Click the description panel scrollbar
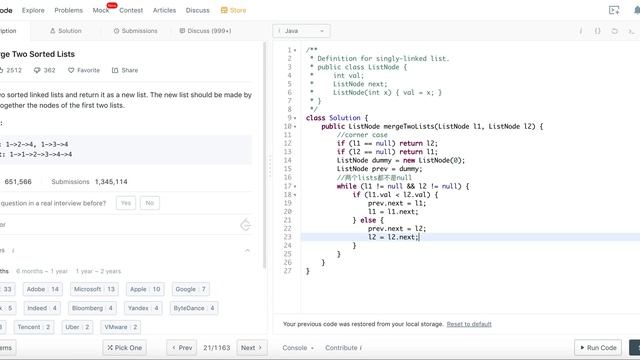This screenshot has width=640, height=360. pyautogui.click(x=264, y=155)
